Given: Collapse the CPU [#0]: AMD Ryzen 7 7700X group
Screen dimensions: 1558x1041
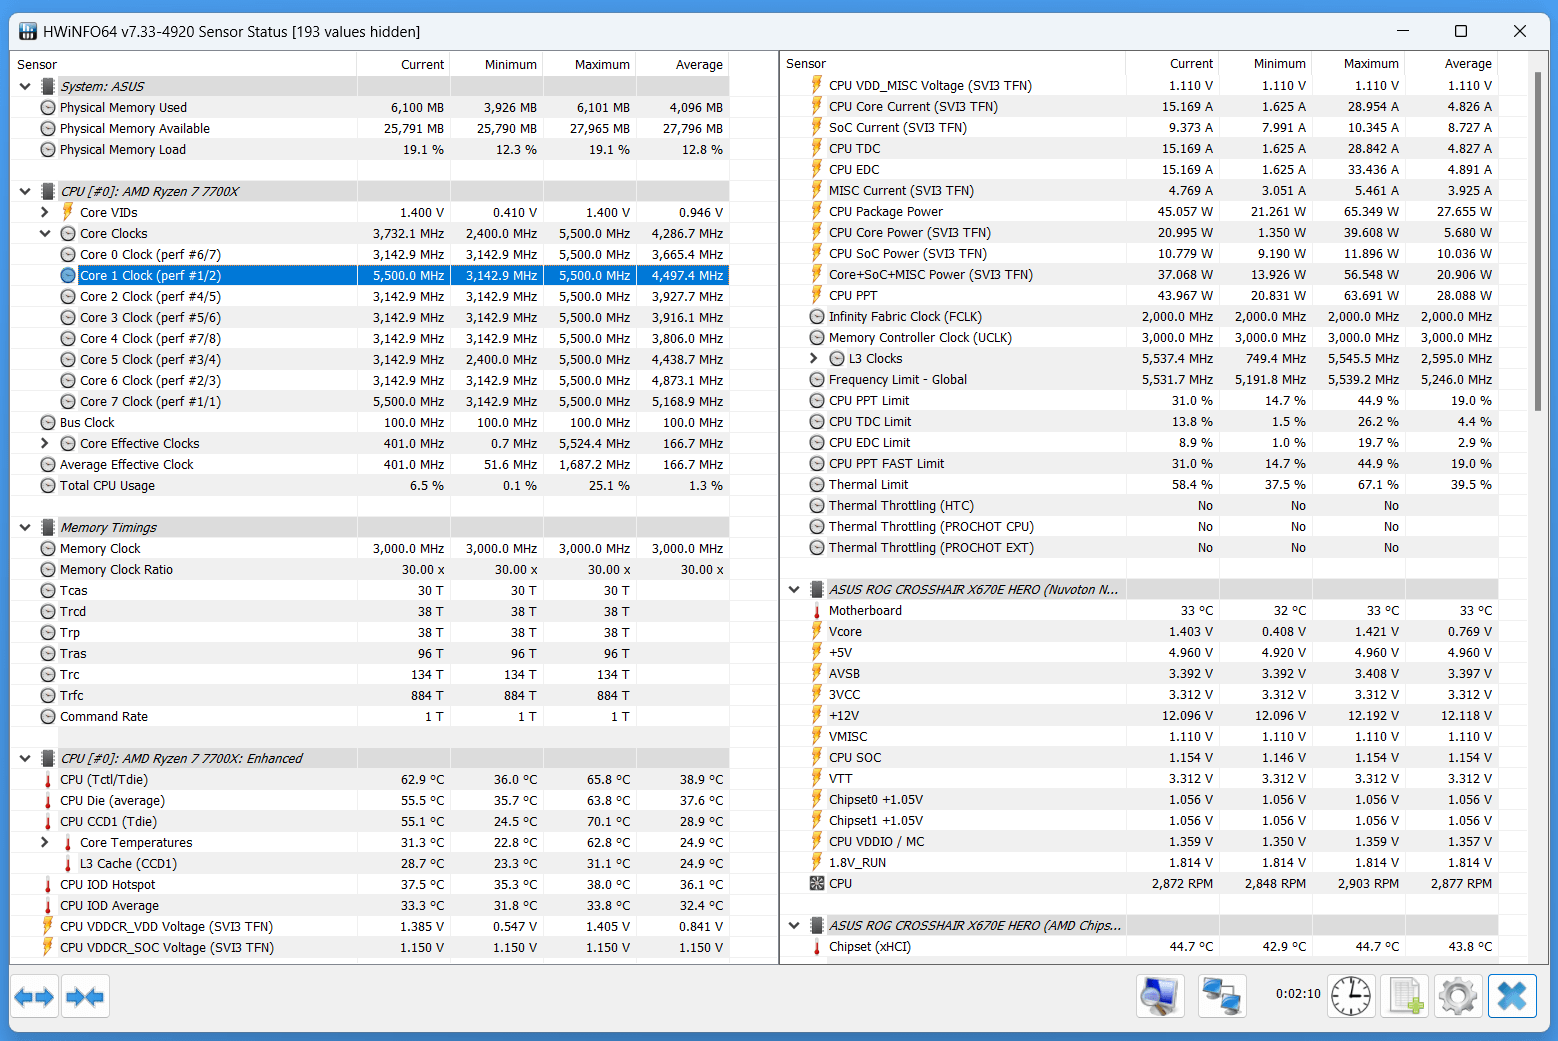Looking at the screenshot, I should click(x=25, y=191).
